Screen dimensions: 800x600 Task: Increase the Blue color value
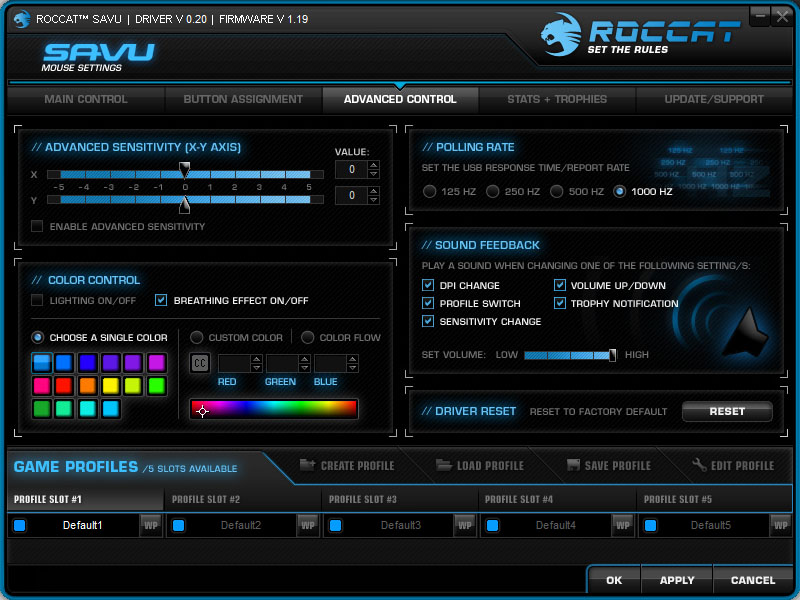click(x=353, y=359)
